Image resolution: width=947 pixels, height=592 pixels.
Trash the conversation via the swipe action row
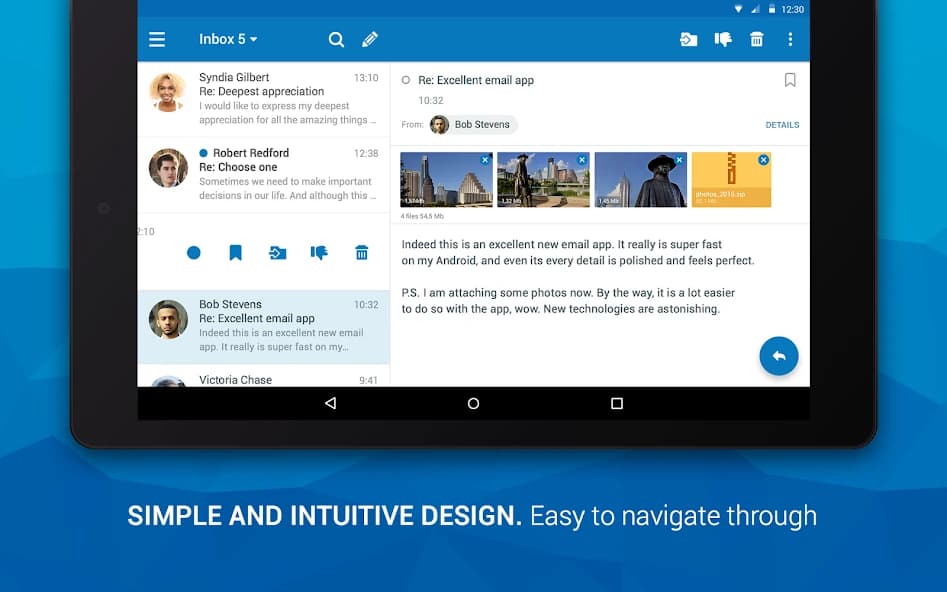(361, 253)
